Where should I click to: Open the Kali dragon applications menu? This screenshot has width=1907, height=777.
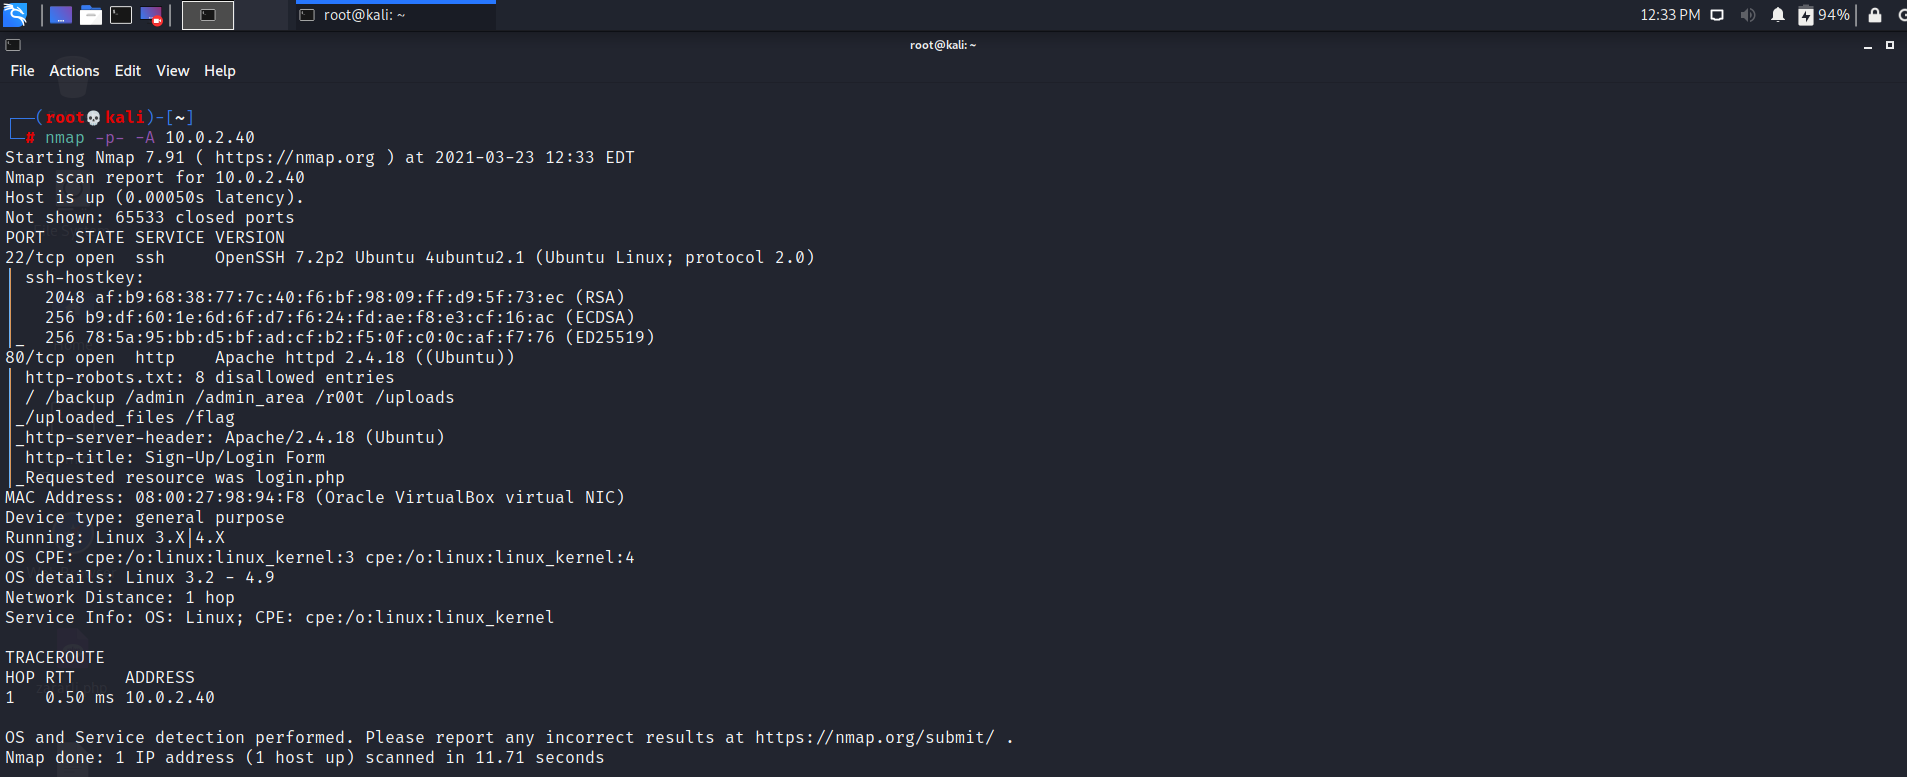(15, 14)
